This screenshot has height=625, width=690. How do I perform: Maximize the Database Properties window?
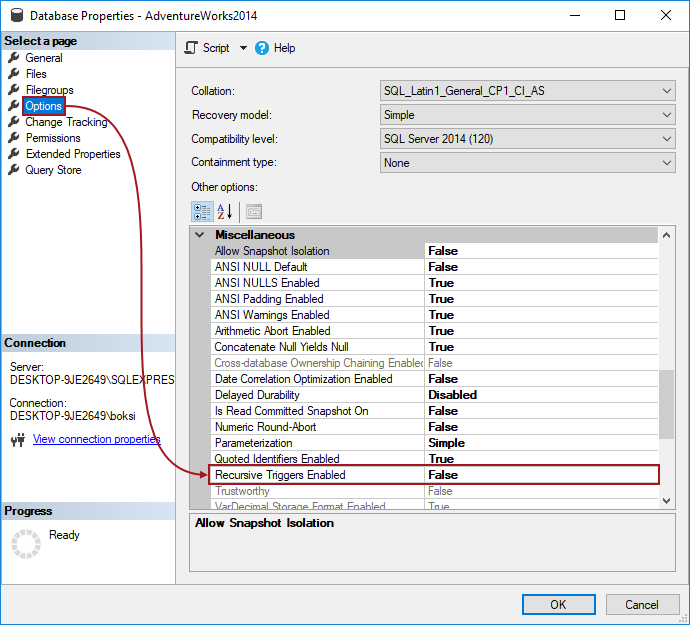click(x=620, y=15)
